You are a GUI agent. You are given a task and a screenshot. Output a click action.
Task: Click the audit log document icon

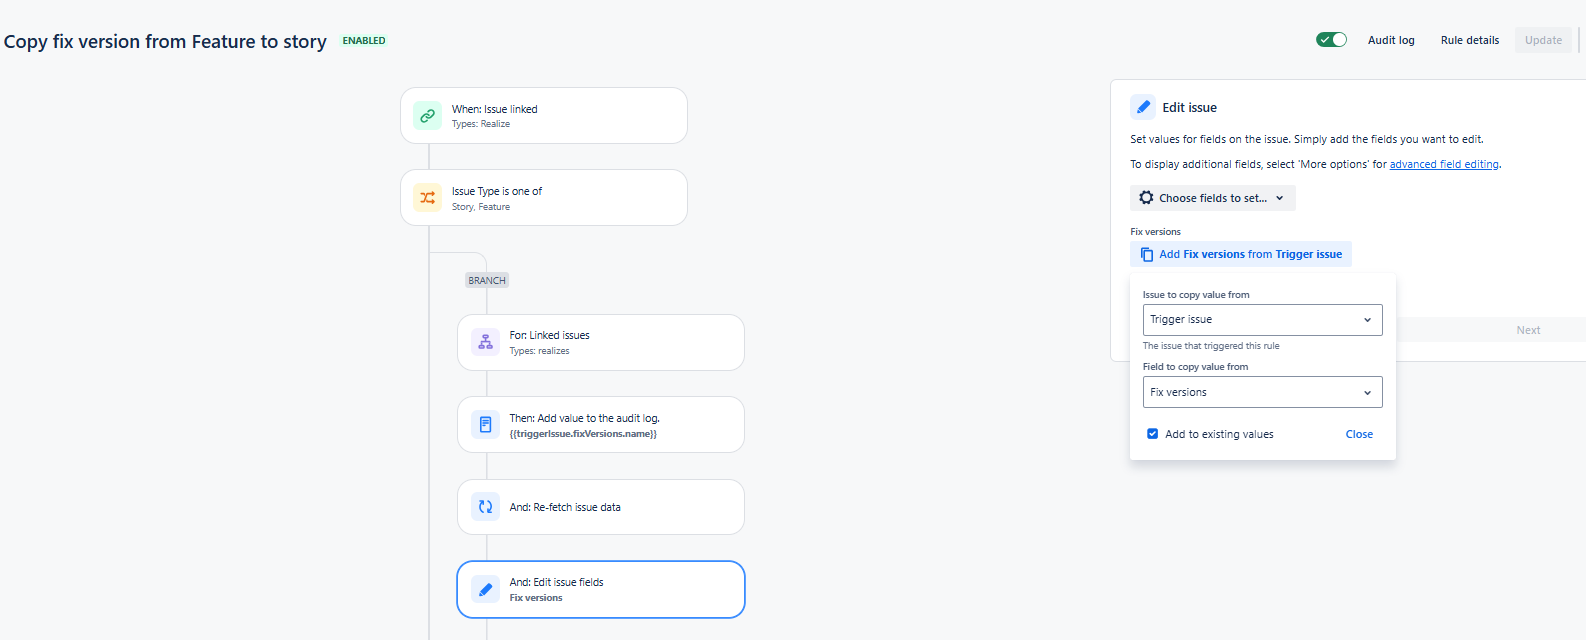click(x=485, y=425)
